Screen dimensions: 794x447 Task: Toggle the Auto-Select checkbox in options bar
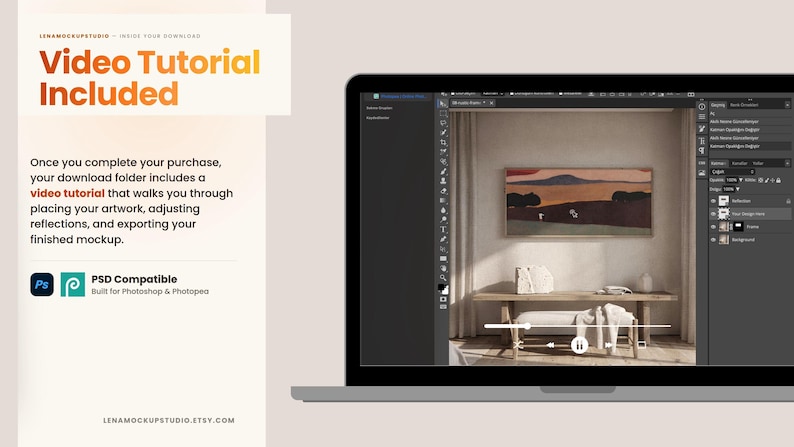[453, 94]
